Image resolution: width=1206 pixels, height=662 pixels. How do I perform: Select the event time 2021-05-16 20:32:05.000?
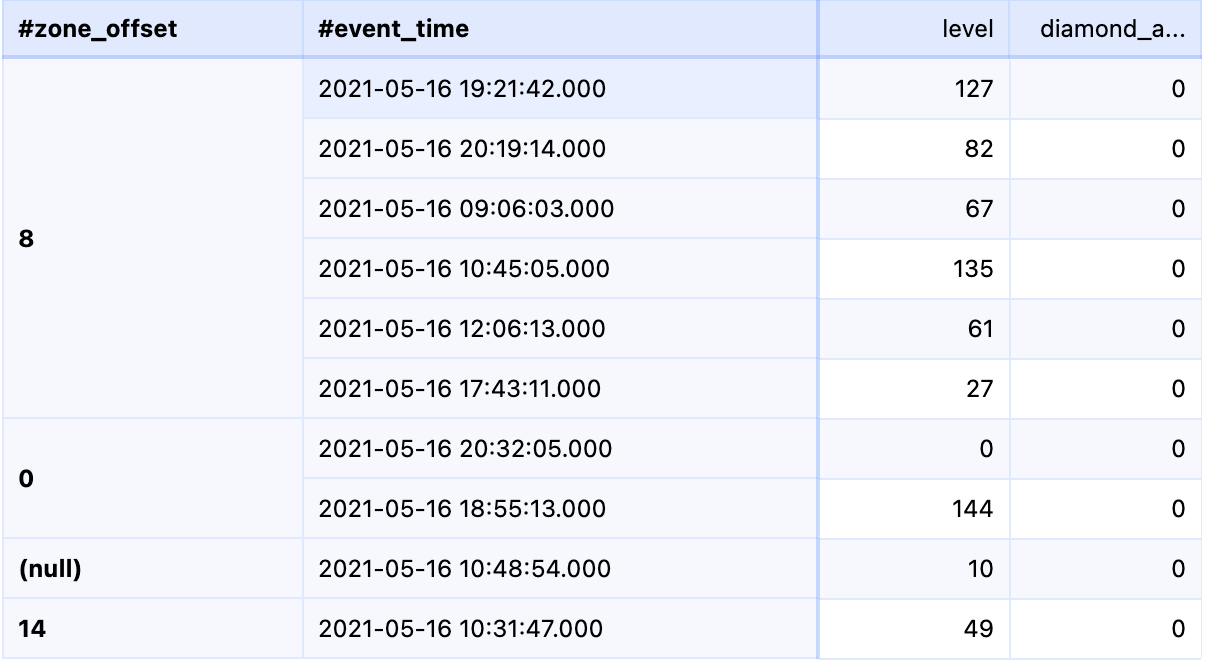(465, 449)
